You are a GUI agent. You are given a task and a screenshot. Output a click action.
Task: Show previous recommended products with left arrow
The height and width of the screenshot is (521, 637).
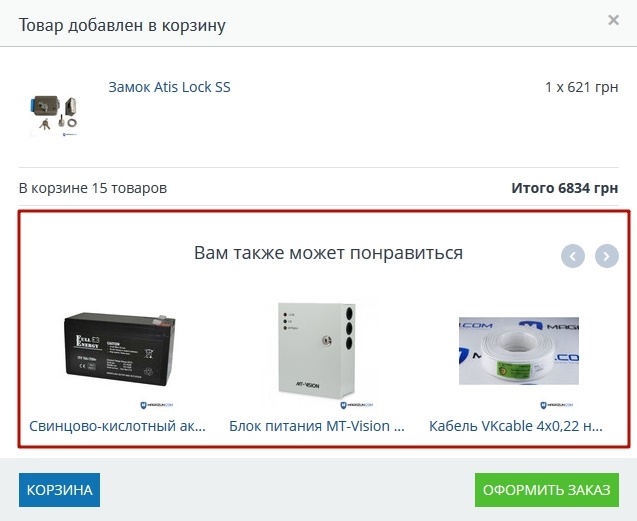[573, 256]
